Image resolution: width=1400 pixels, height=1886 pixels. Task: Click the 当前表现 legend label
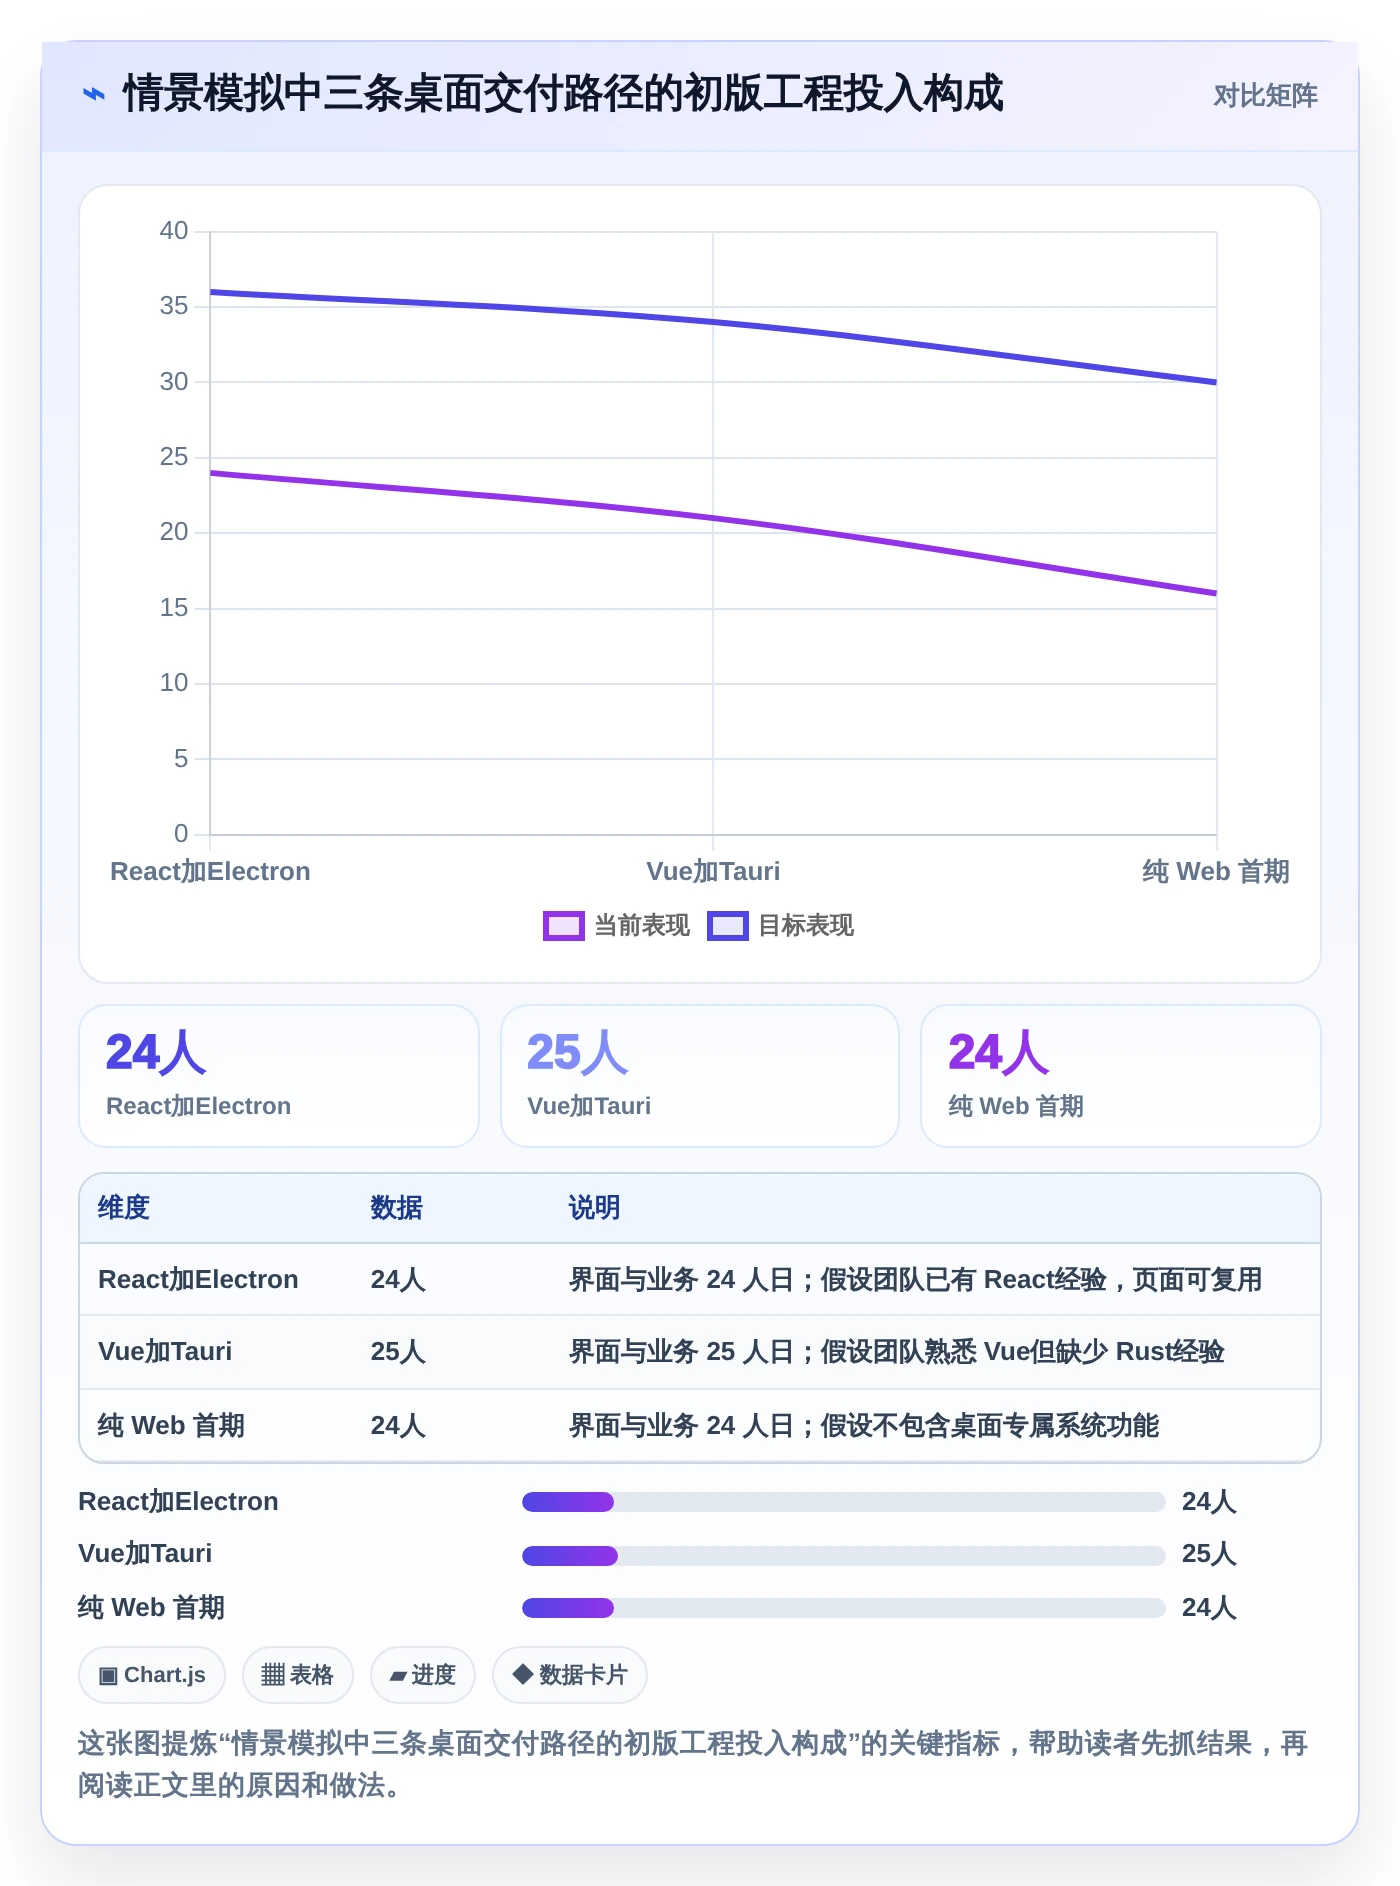click(642, 926)
